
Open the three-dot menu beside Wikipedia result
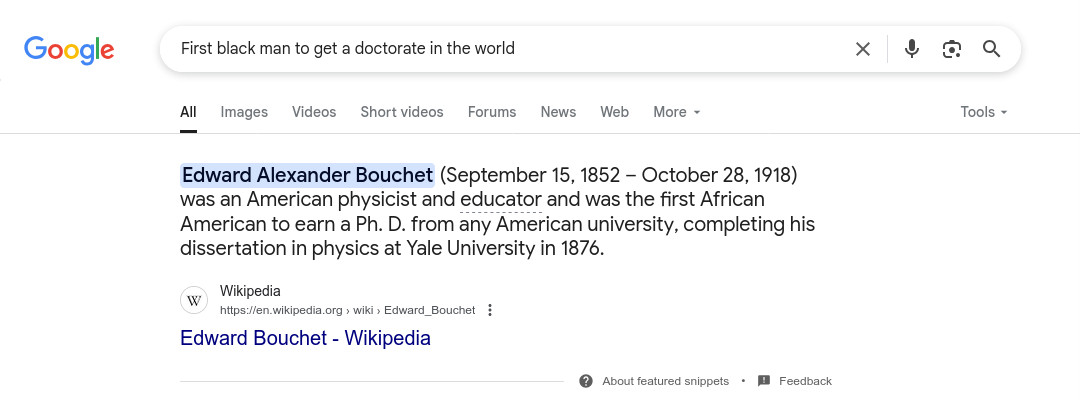tap(490, 310)
